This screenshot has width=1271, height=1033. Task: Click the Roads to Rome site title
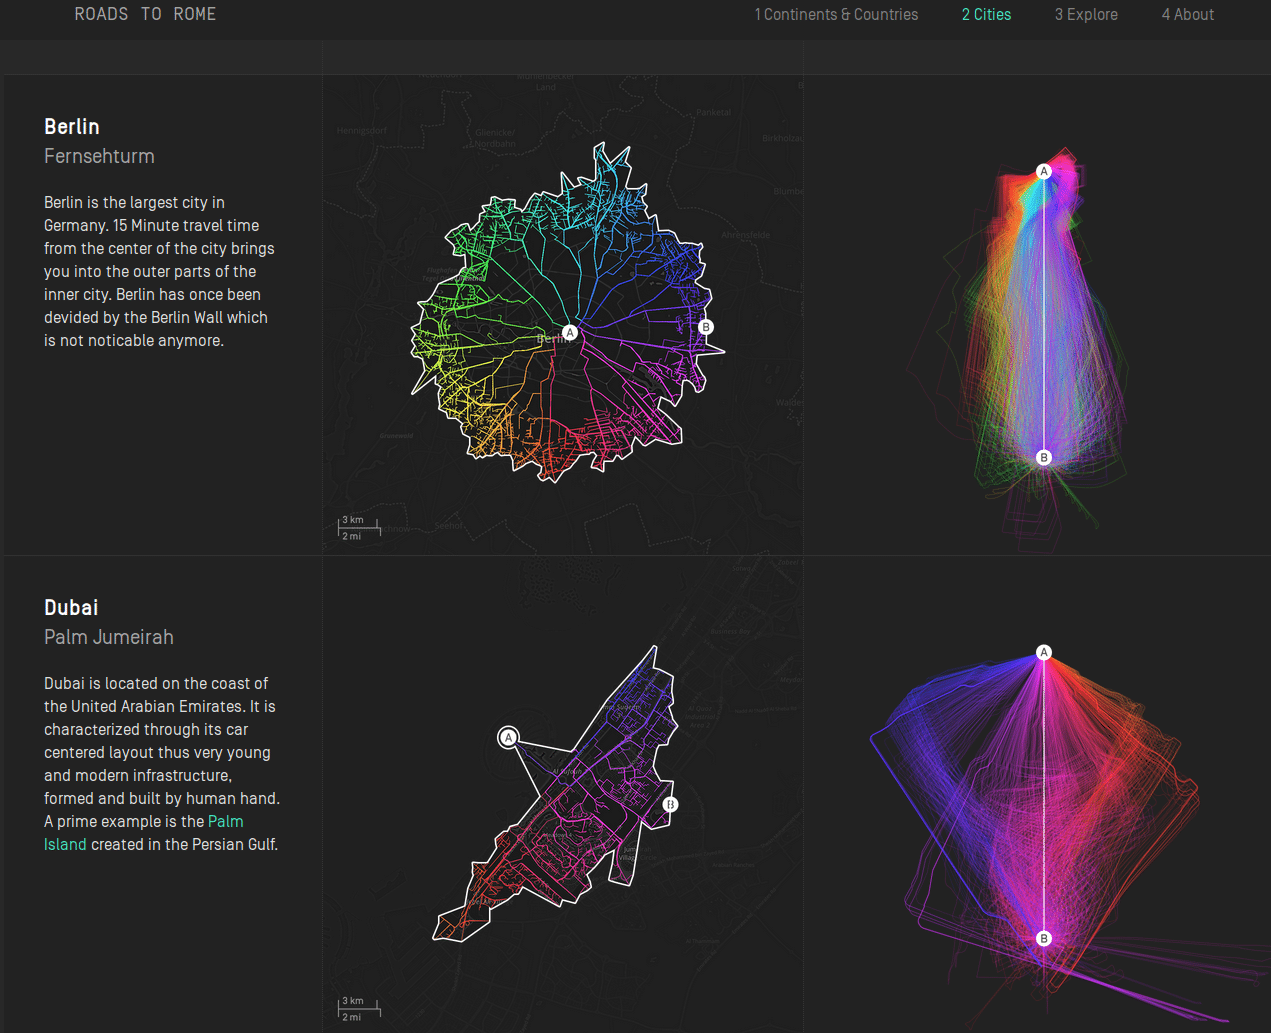click(145, 14)
